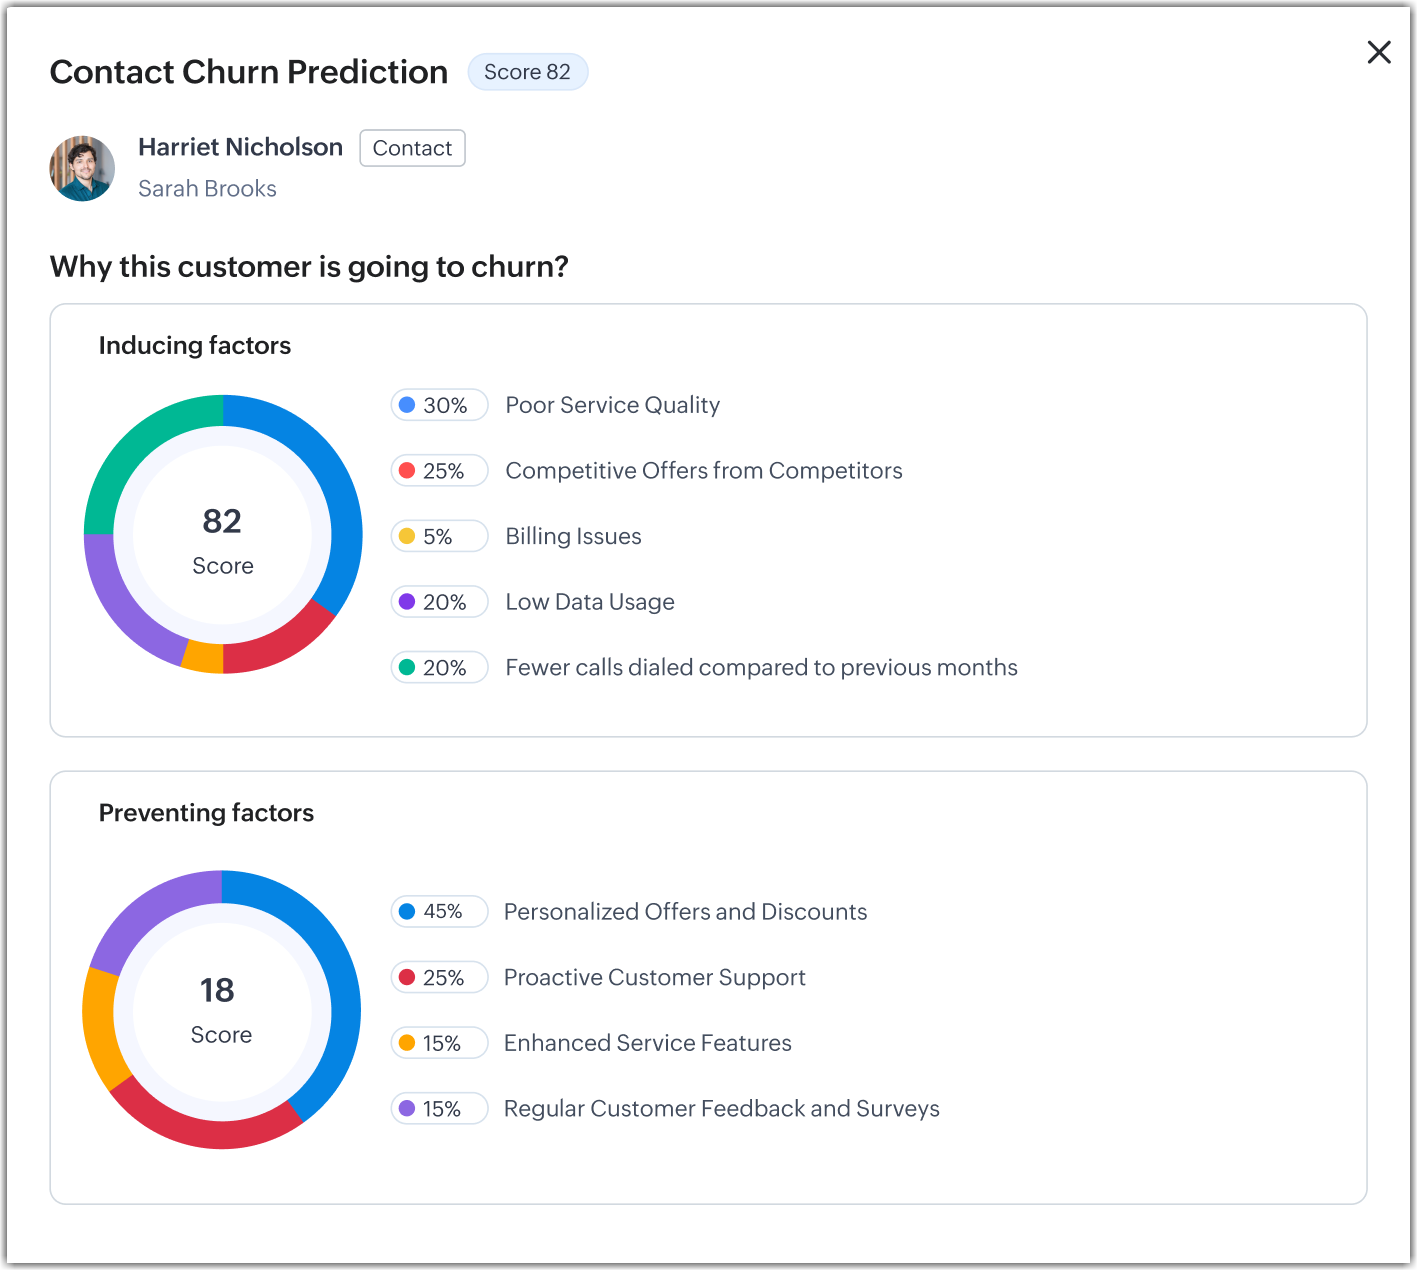Select the purple 15% Regular Feedback swatch
The image size is (1418, 1271).
tap(407, 1109)
